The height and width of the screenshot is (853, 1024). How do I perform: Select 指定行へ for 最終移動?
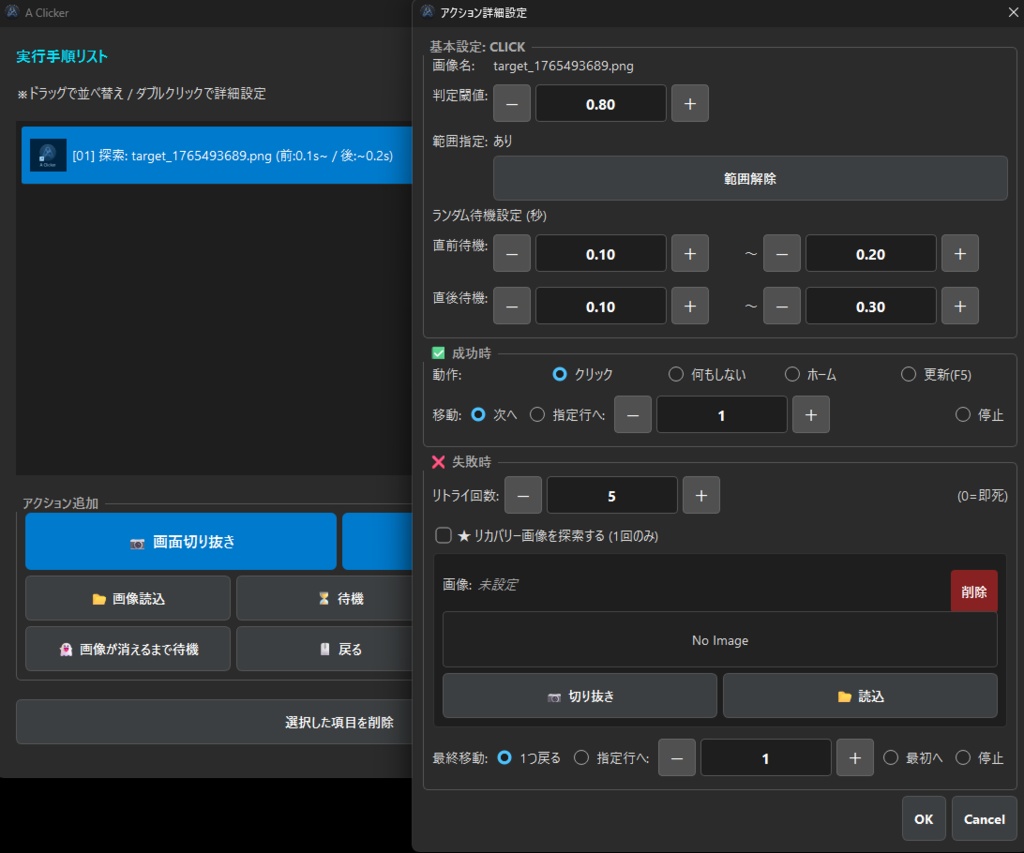(581, 758)
